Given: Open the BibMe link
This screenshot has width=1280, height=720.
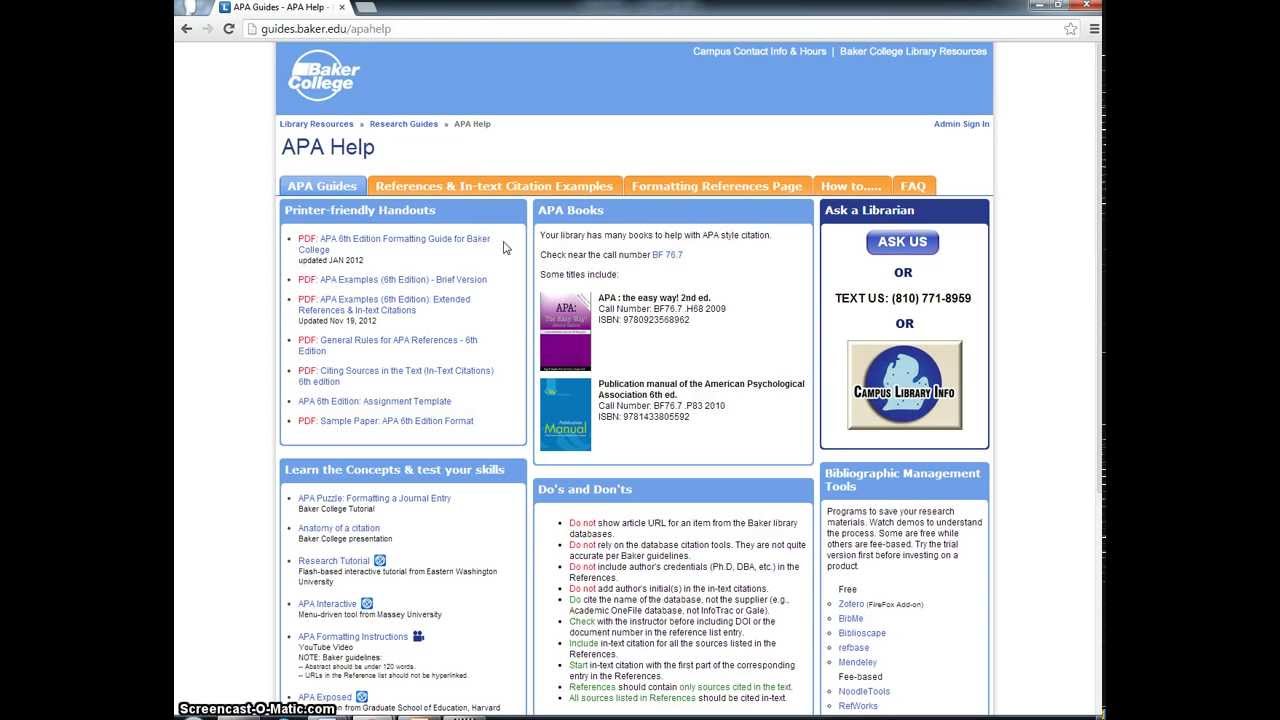Looking at the screenshot, I should [x=851, y=619].
